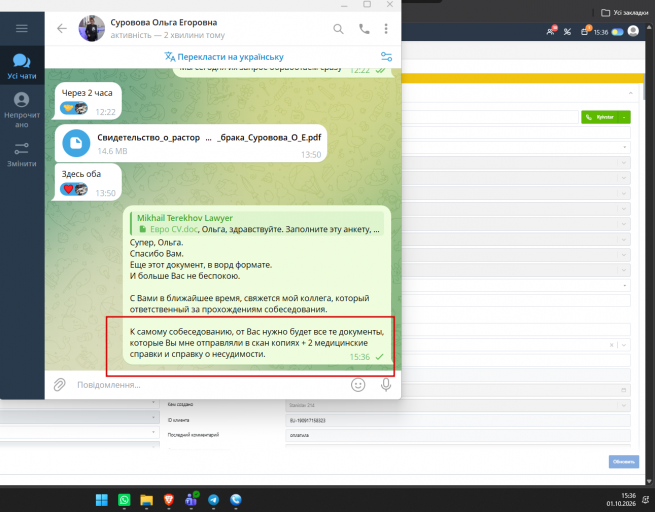Open Telegram from the taskbar
The image size is (655, 512).
(x=213, y=500)
